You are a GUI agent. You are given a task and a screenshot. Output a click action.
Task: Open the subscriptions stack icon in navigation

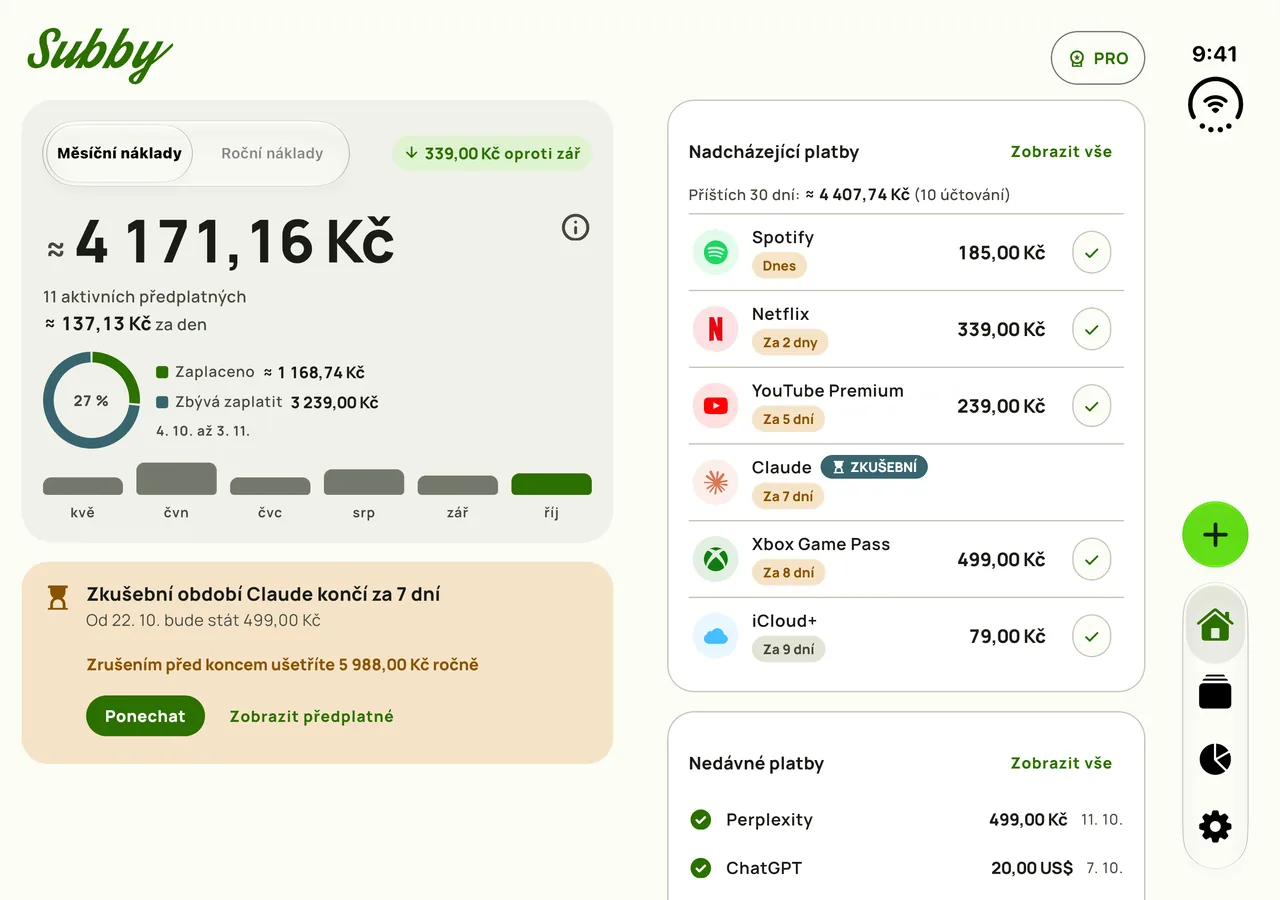[1215, 692]
